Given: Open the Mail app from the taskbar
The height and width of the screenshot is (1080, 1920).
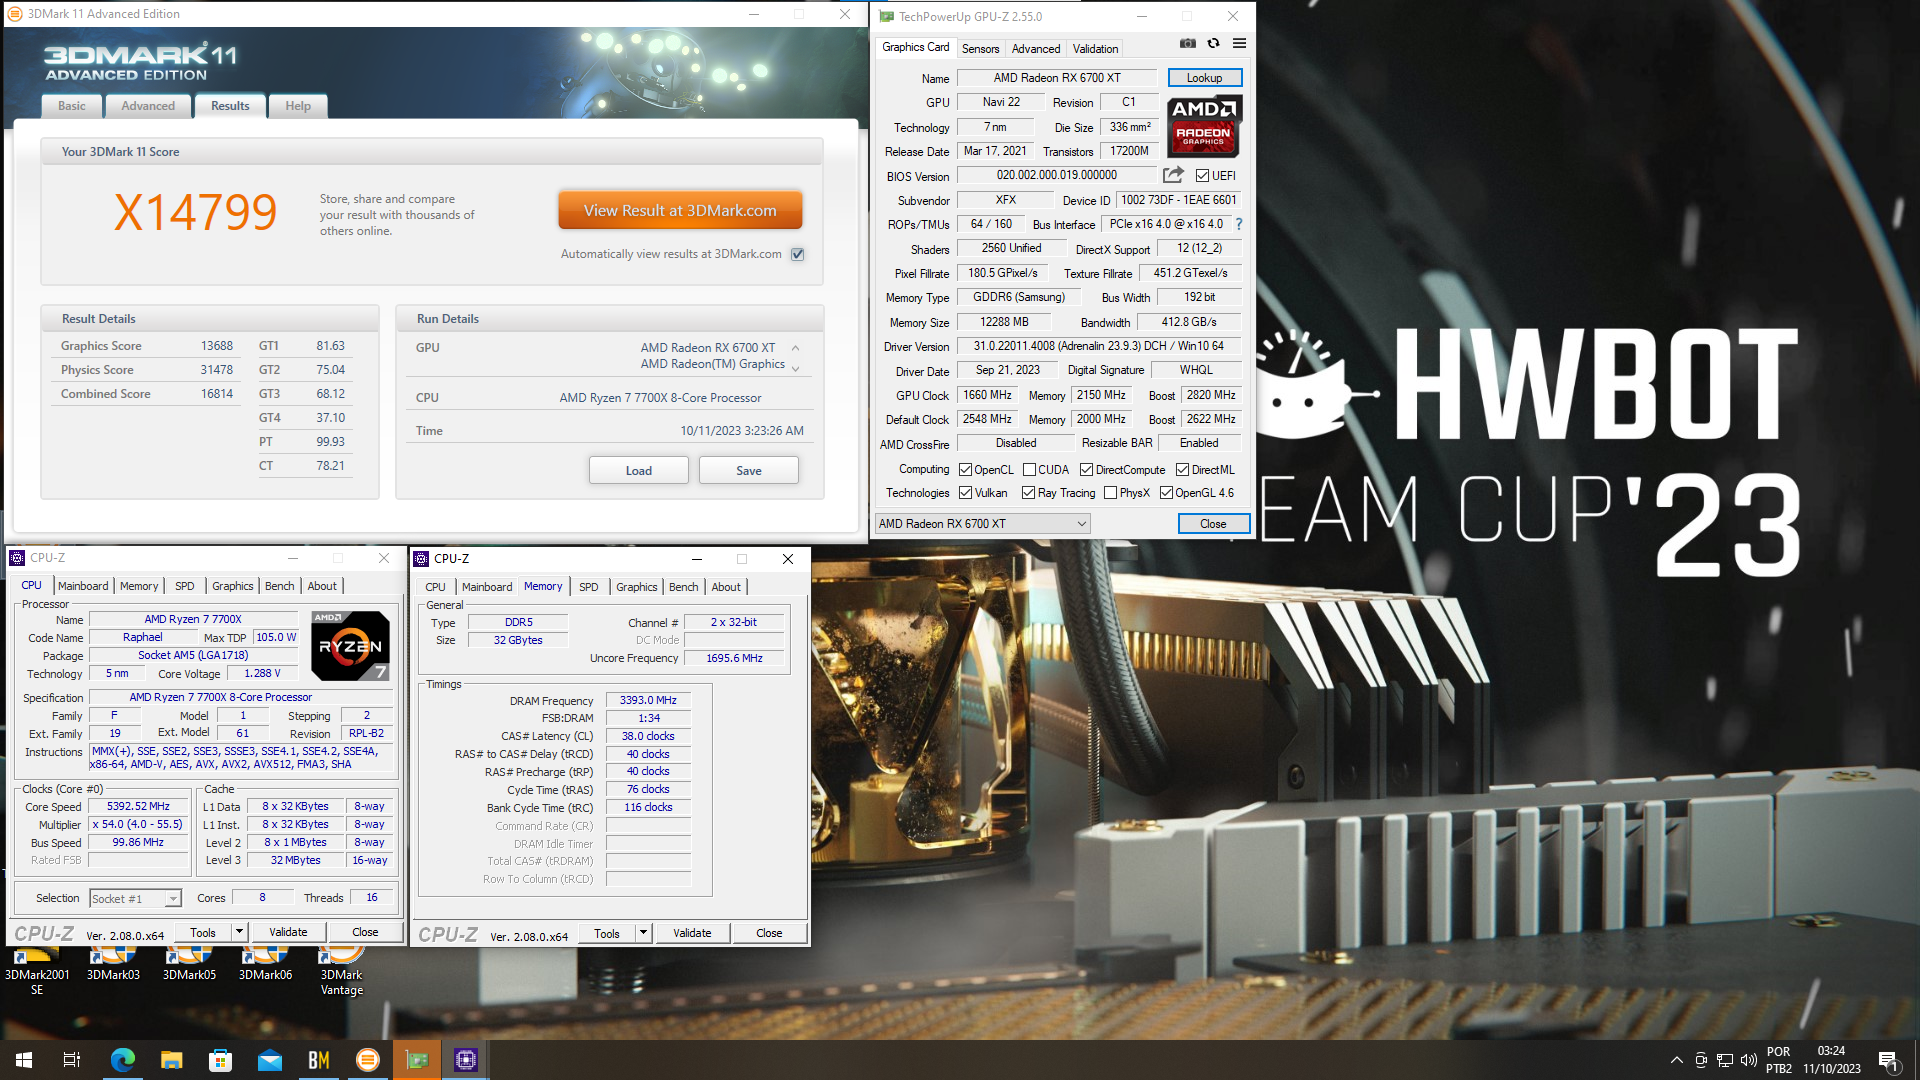Looking at the screenshot, I should click(x=269, y=1060).
